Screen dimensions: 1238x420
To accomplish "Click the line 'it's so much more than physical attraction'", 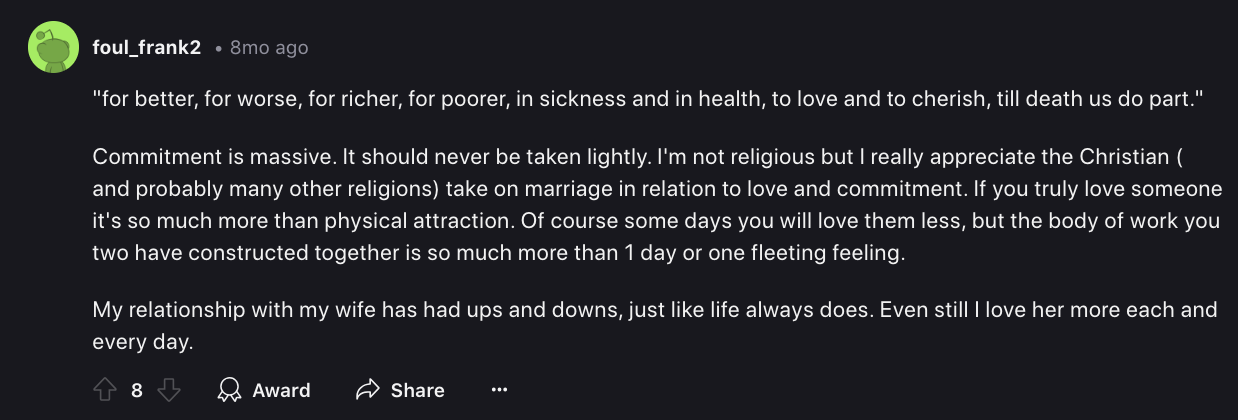I will click(655, 221).
